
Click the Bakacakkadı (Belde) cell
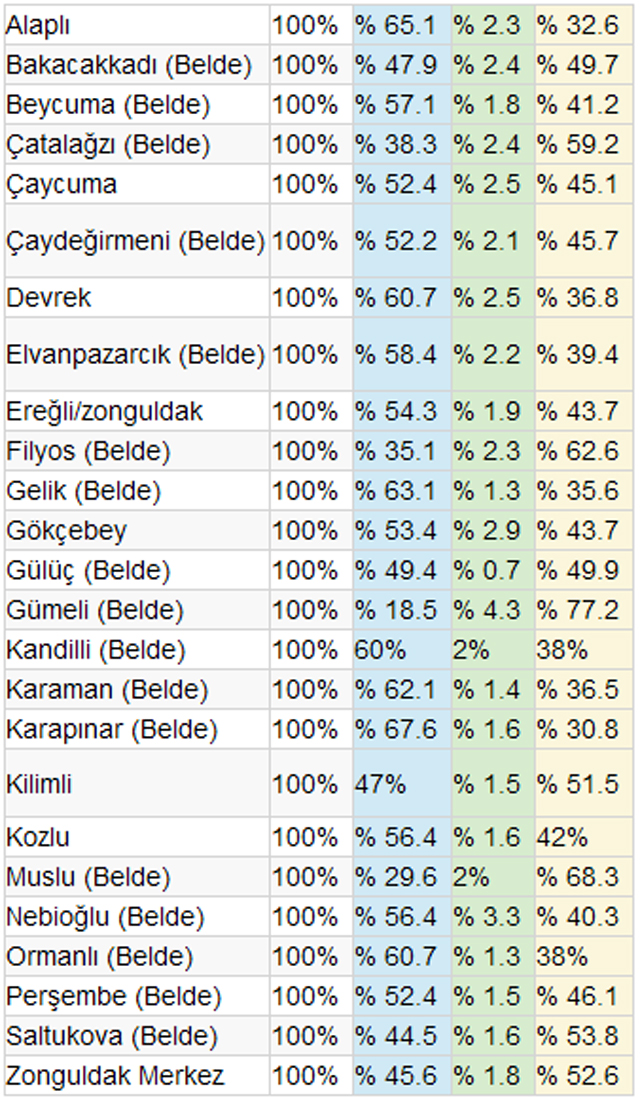(x=137, y=65)
